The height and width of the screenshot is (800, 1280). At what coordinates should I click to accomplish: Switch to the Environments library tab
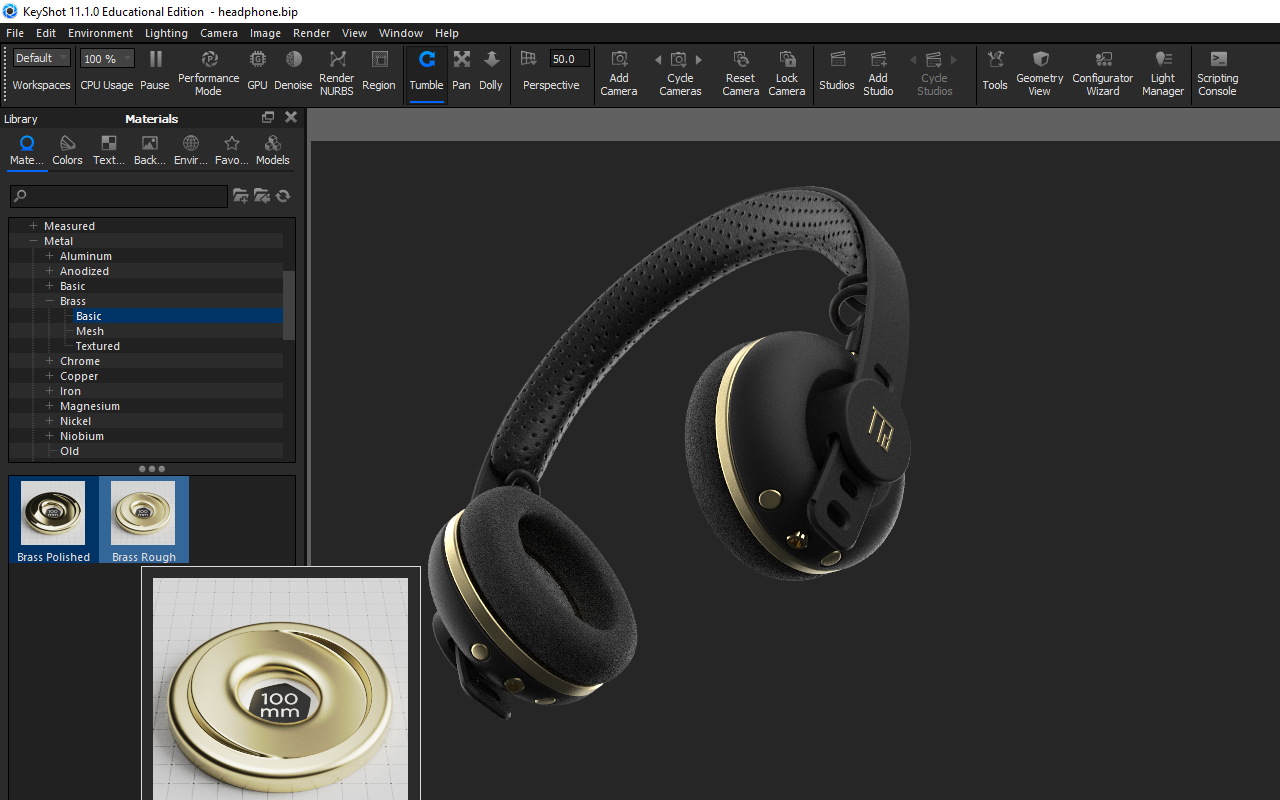click(x=190, y=151)
